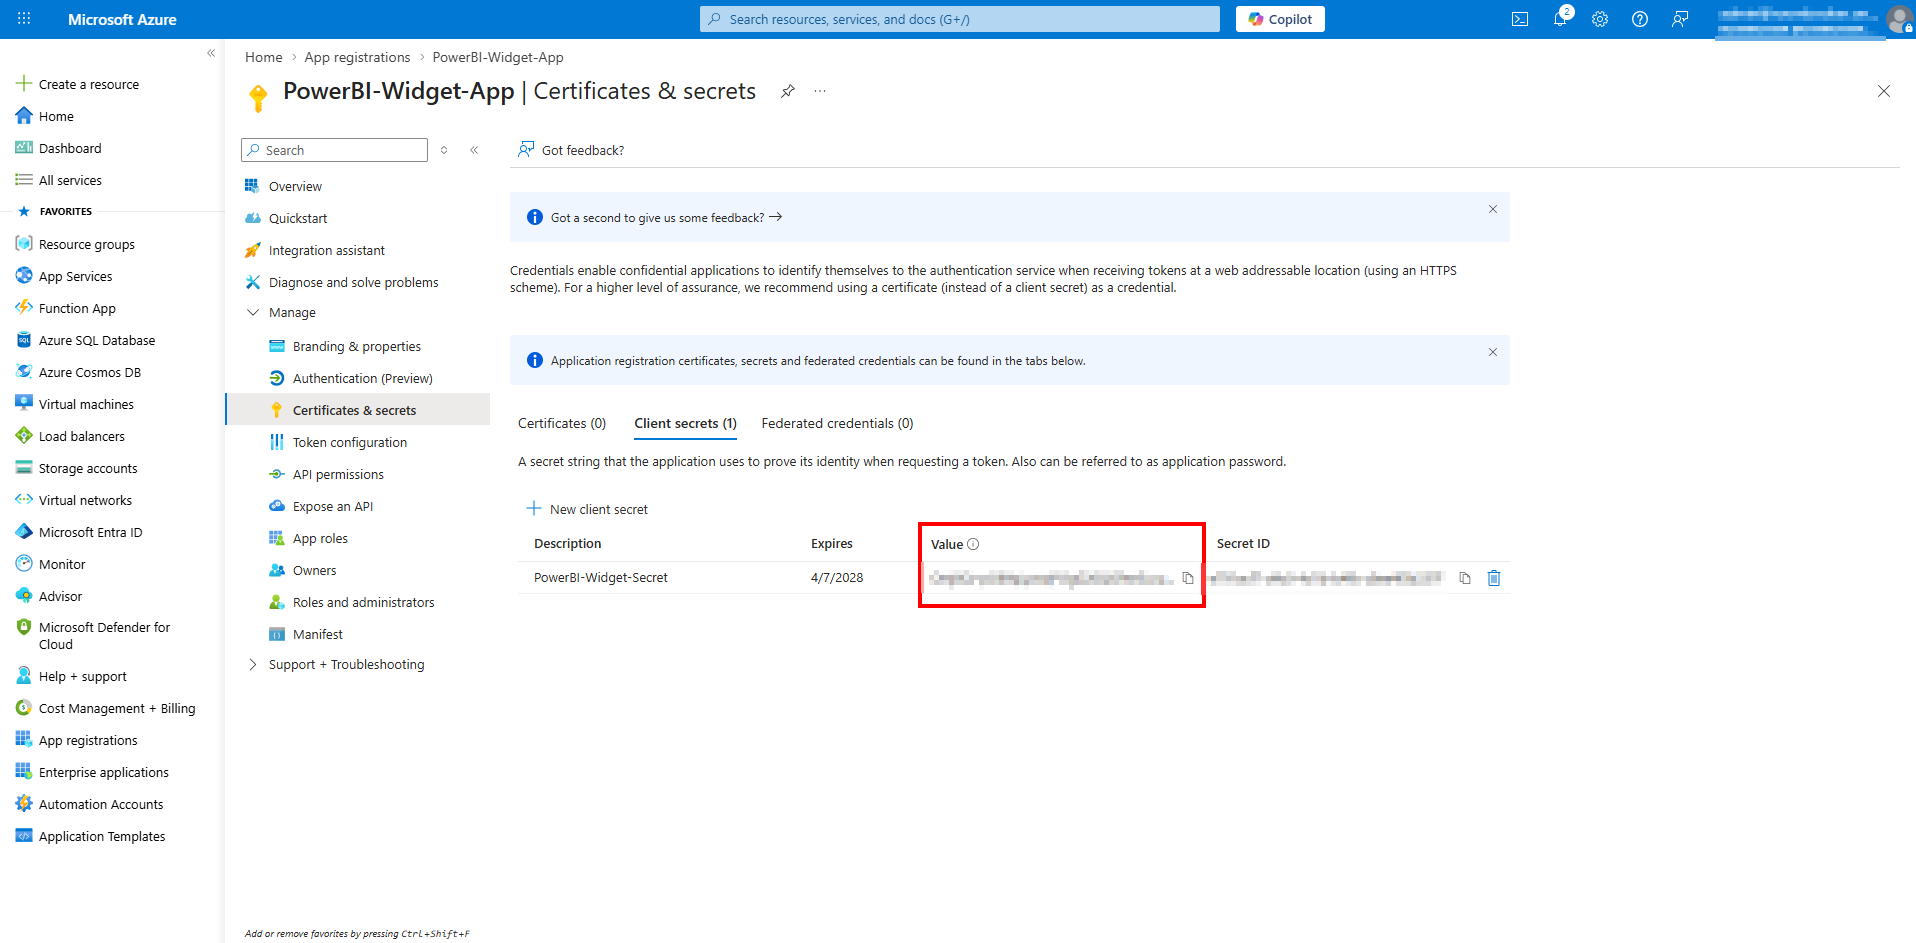Copy the Secret ID

1465,578
